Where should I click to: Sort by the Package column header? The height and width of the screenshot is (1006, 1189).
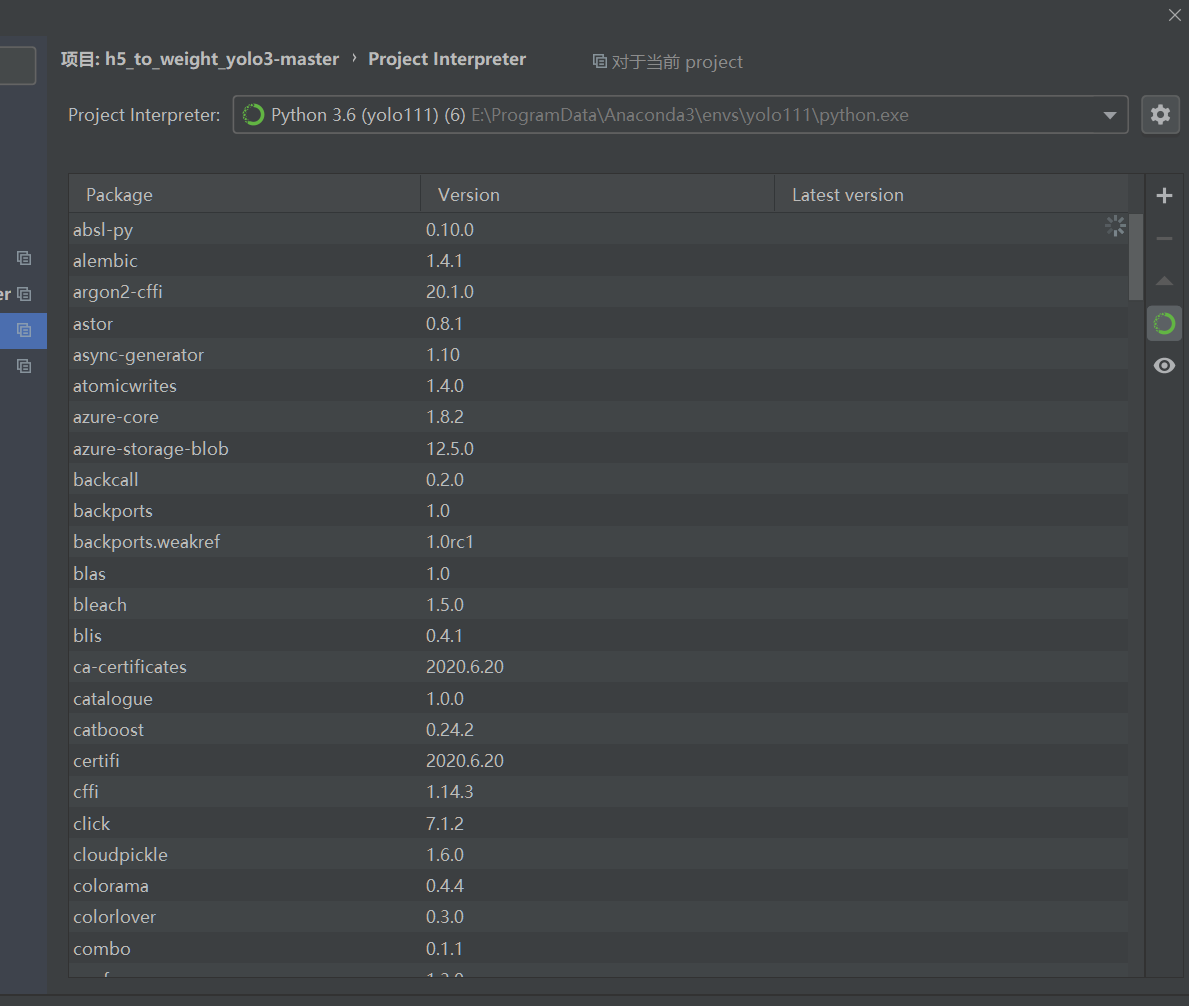[x=244, y=195]
